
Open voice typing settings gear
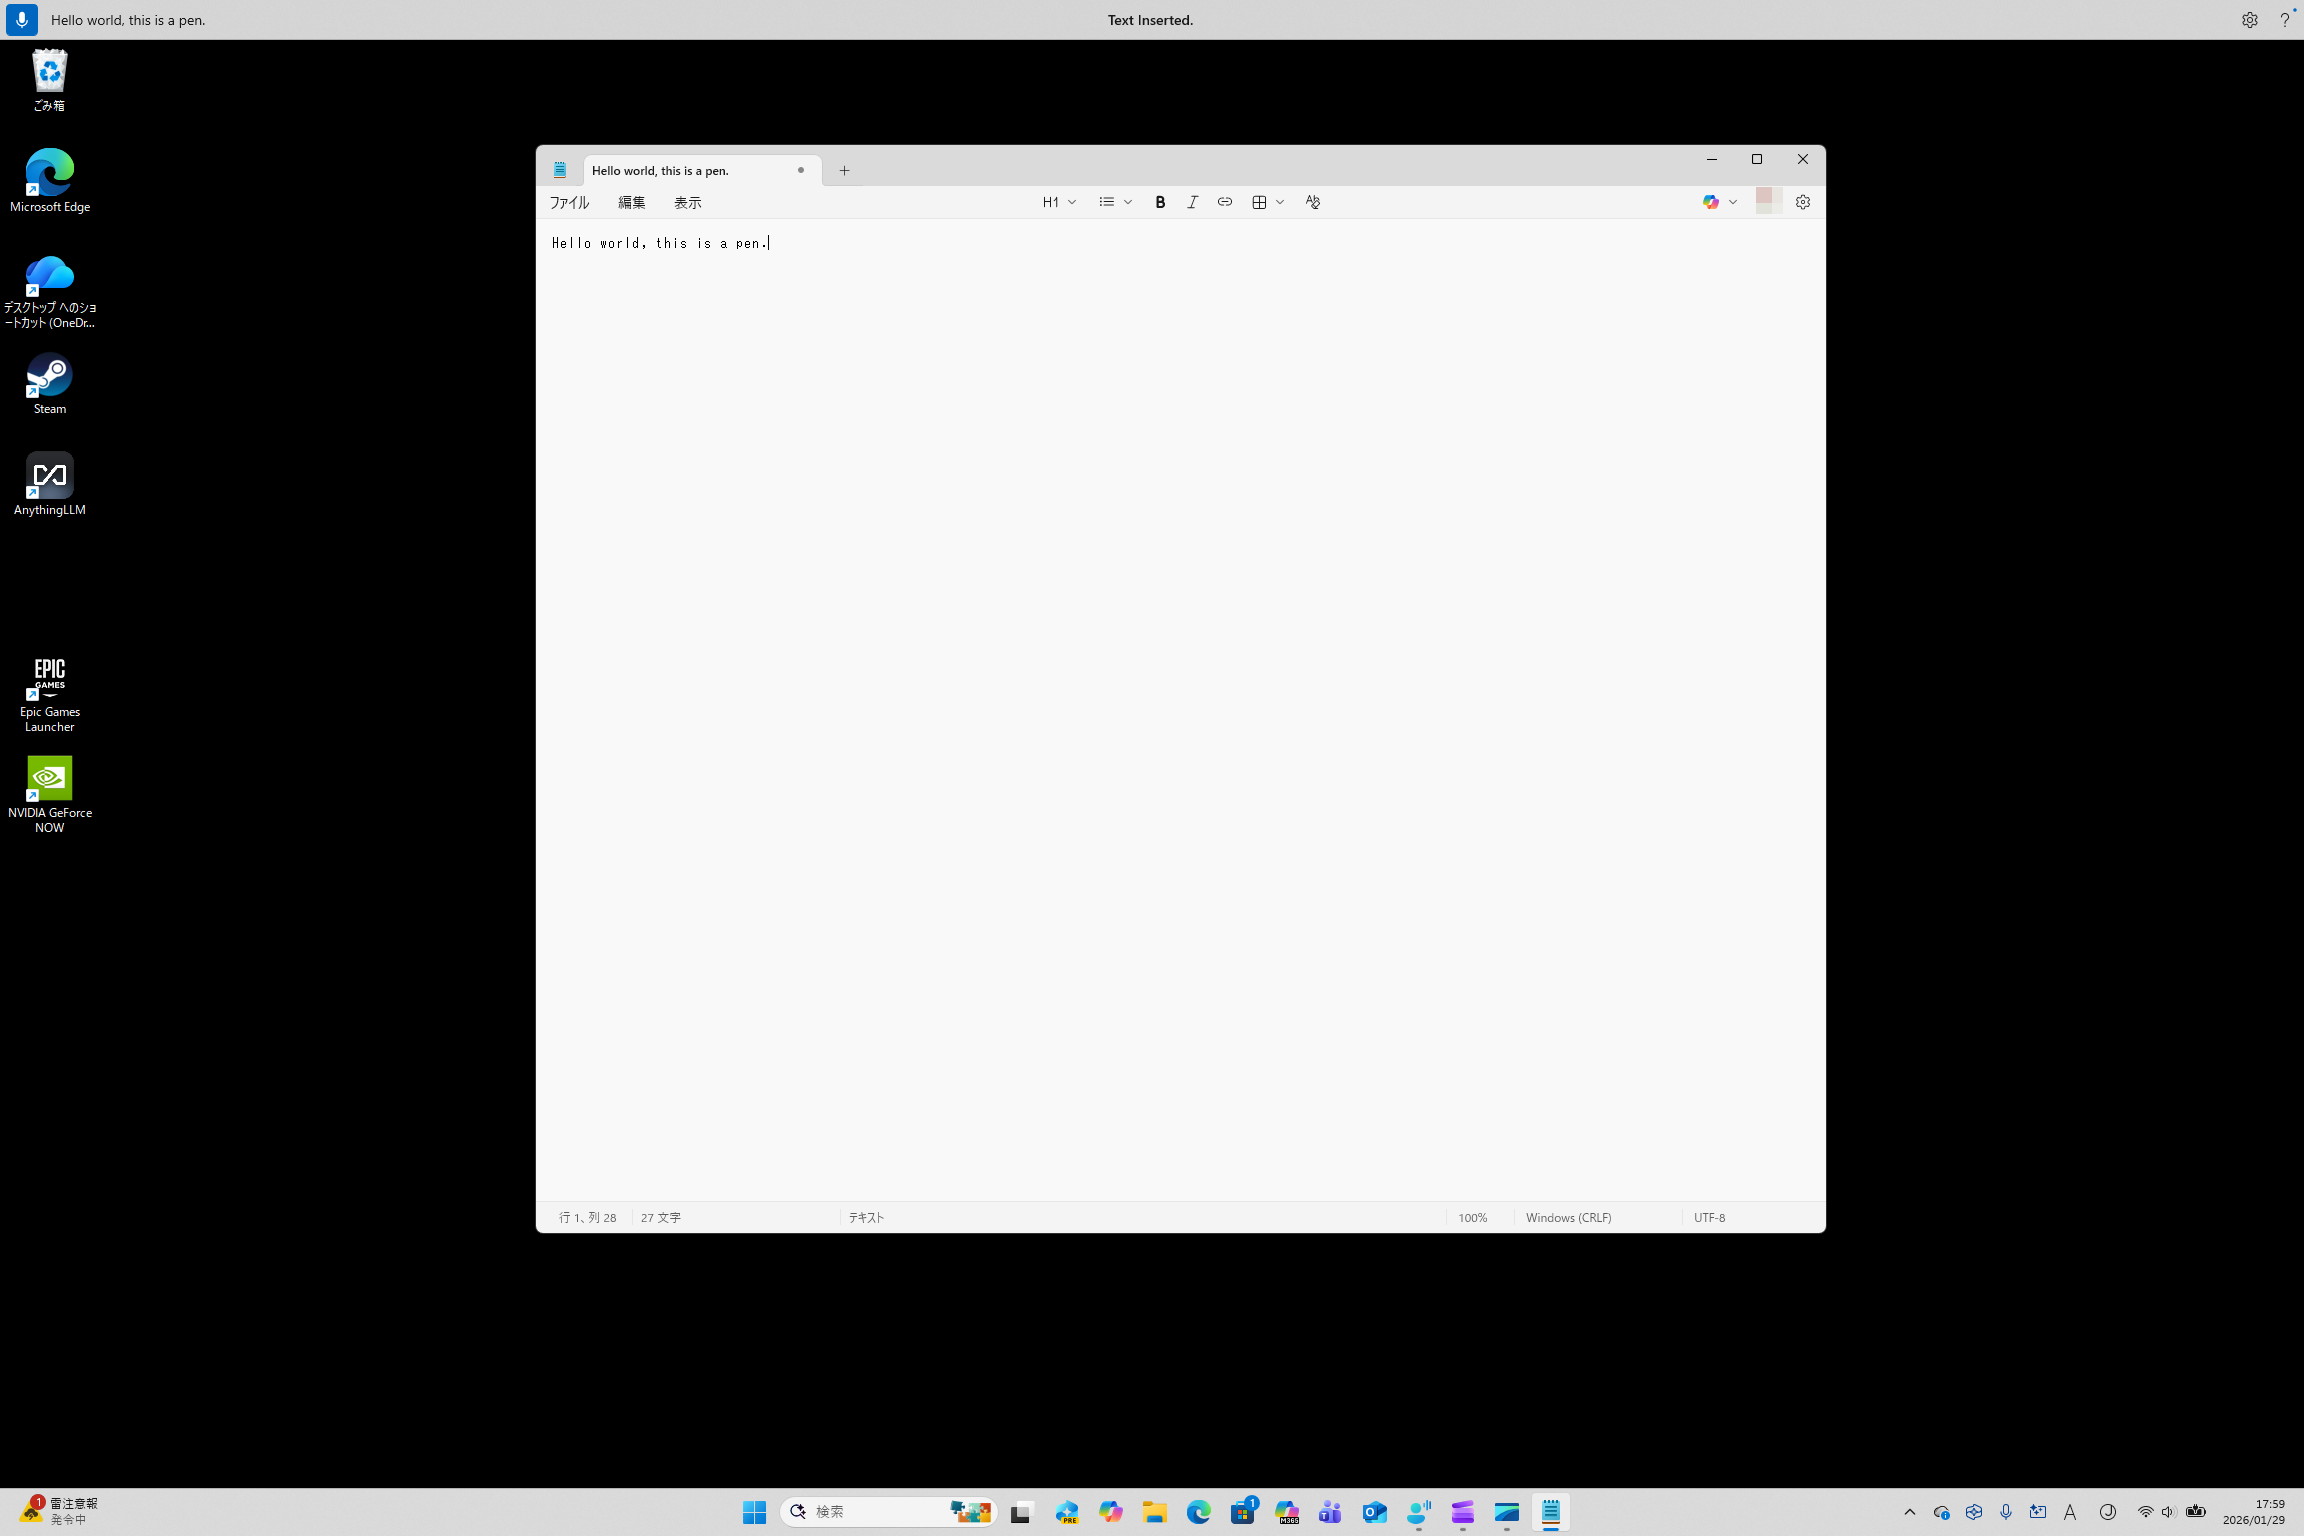coord(2249,20)
